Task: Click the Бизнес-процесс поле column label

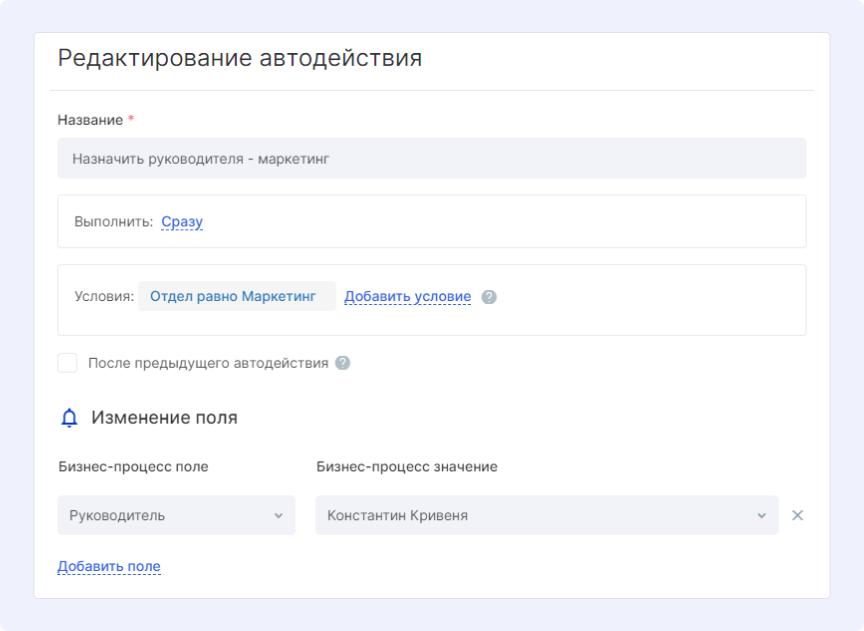Action: [133, 467]
